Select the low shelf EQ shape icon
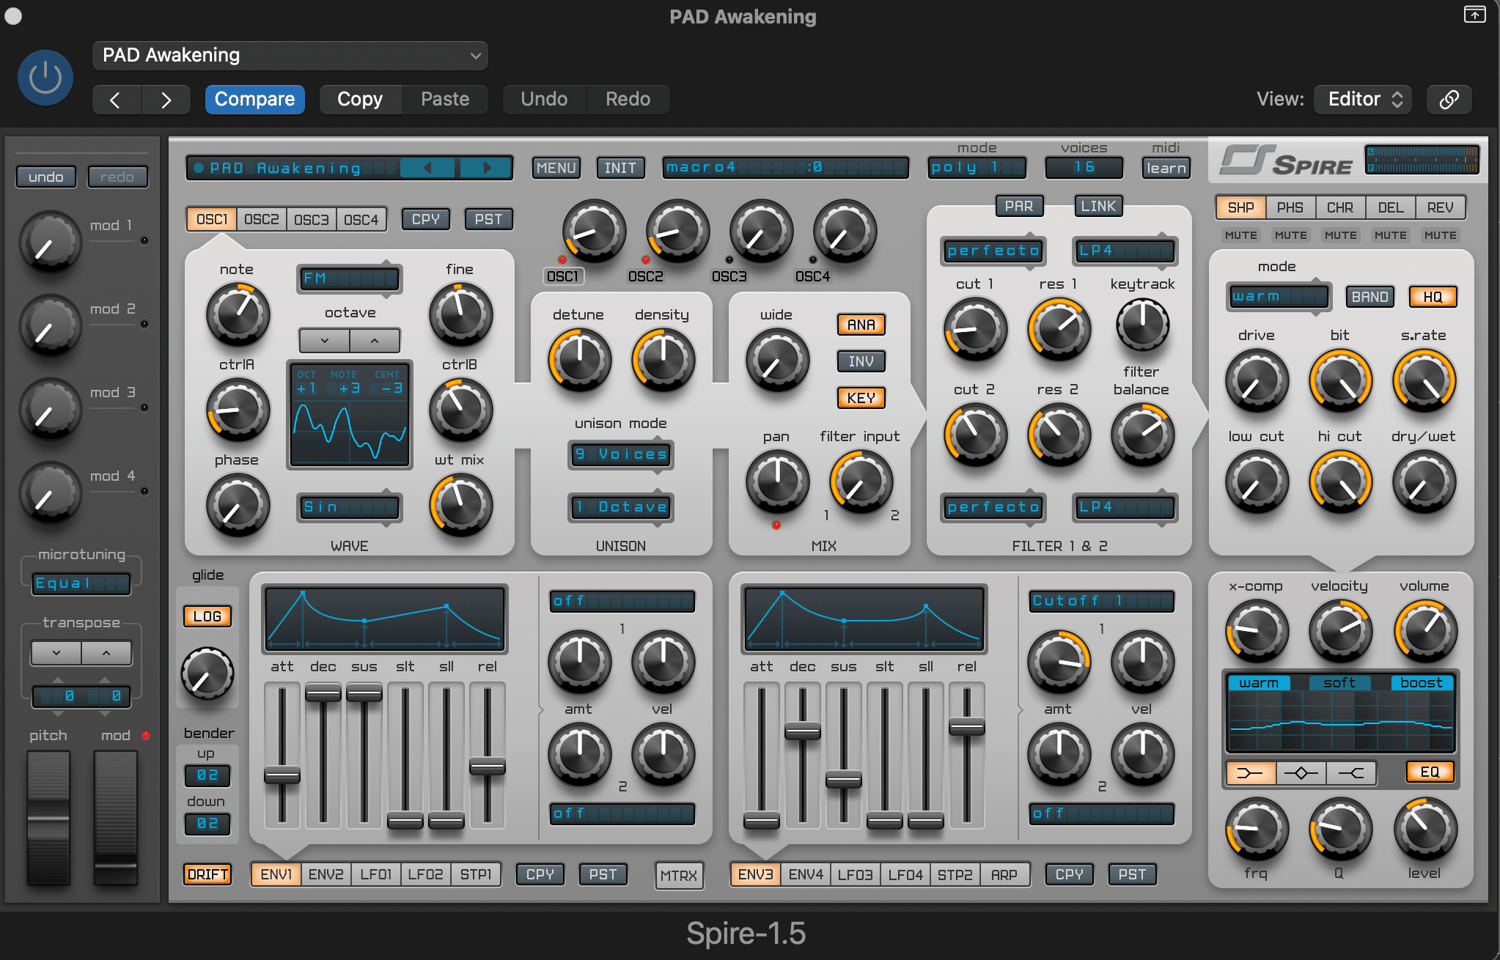 (1250, 773)
